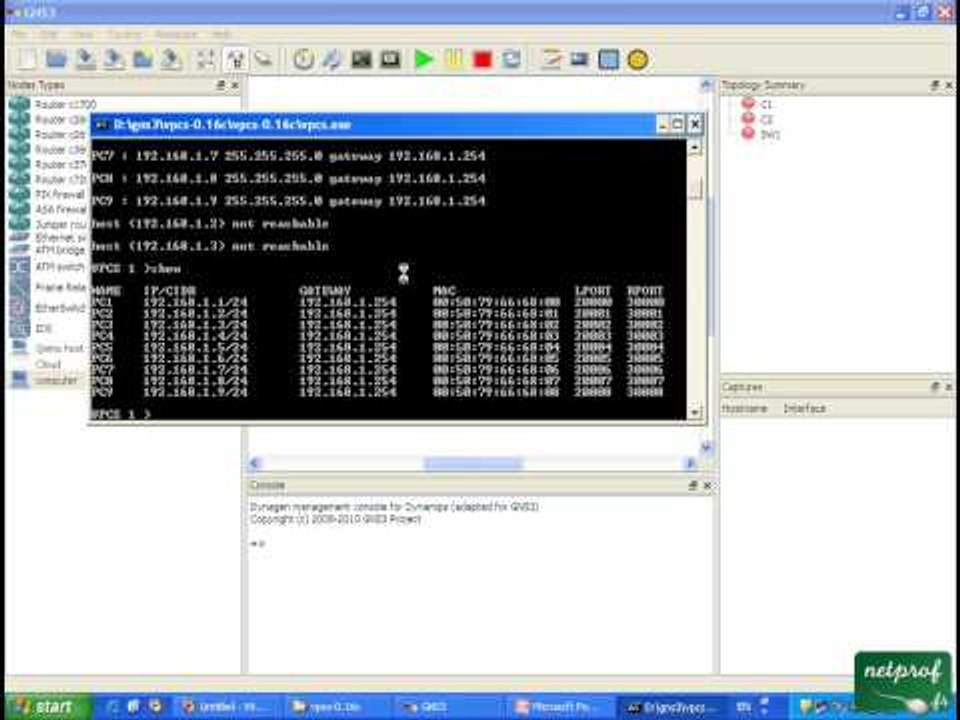960x720 pixels.
Task: Click the workspace scroll-right arrow
Action: (691, 463)
